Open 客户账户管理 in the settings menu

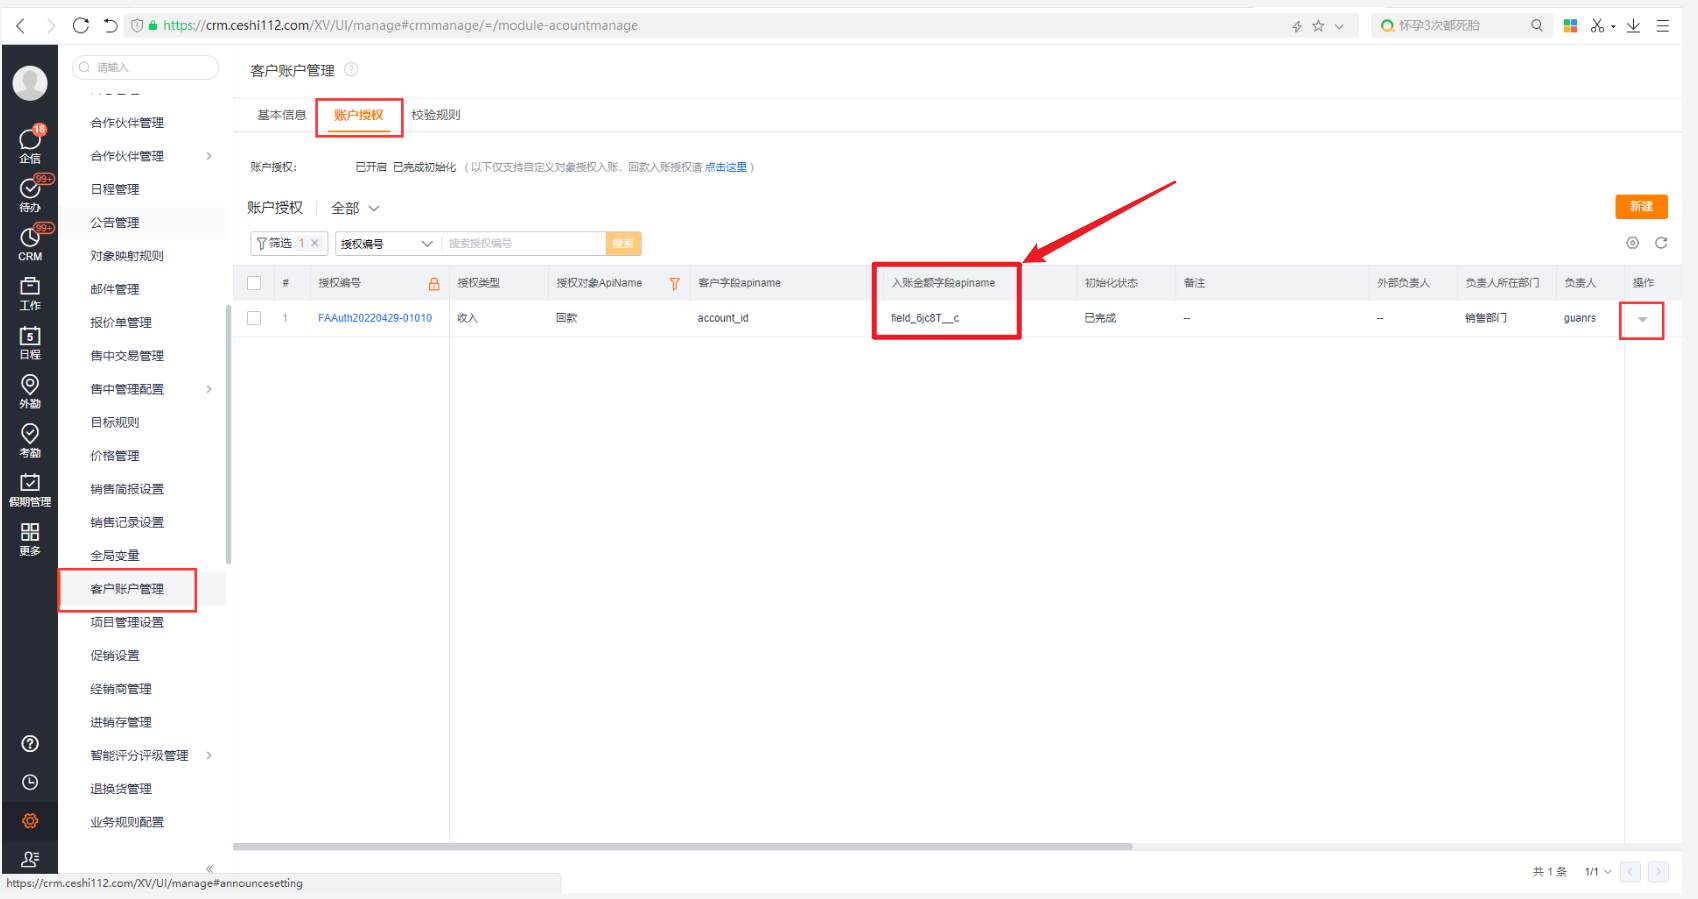coord(127,589)
